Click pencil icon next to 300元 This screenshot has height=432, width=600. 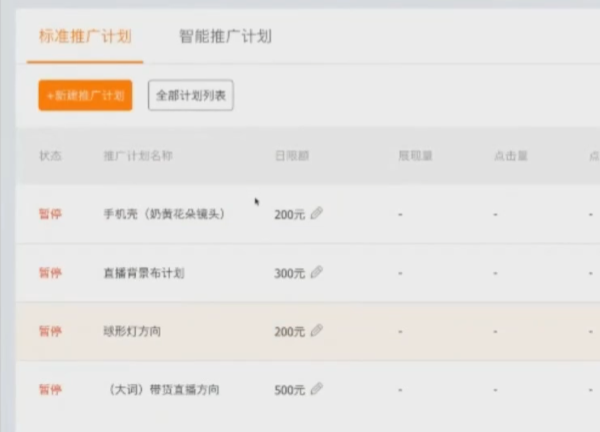point(317,272)
